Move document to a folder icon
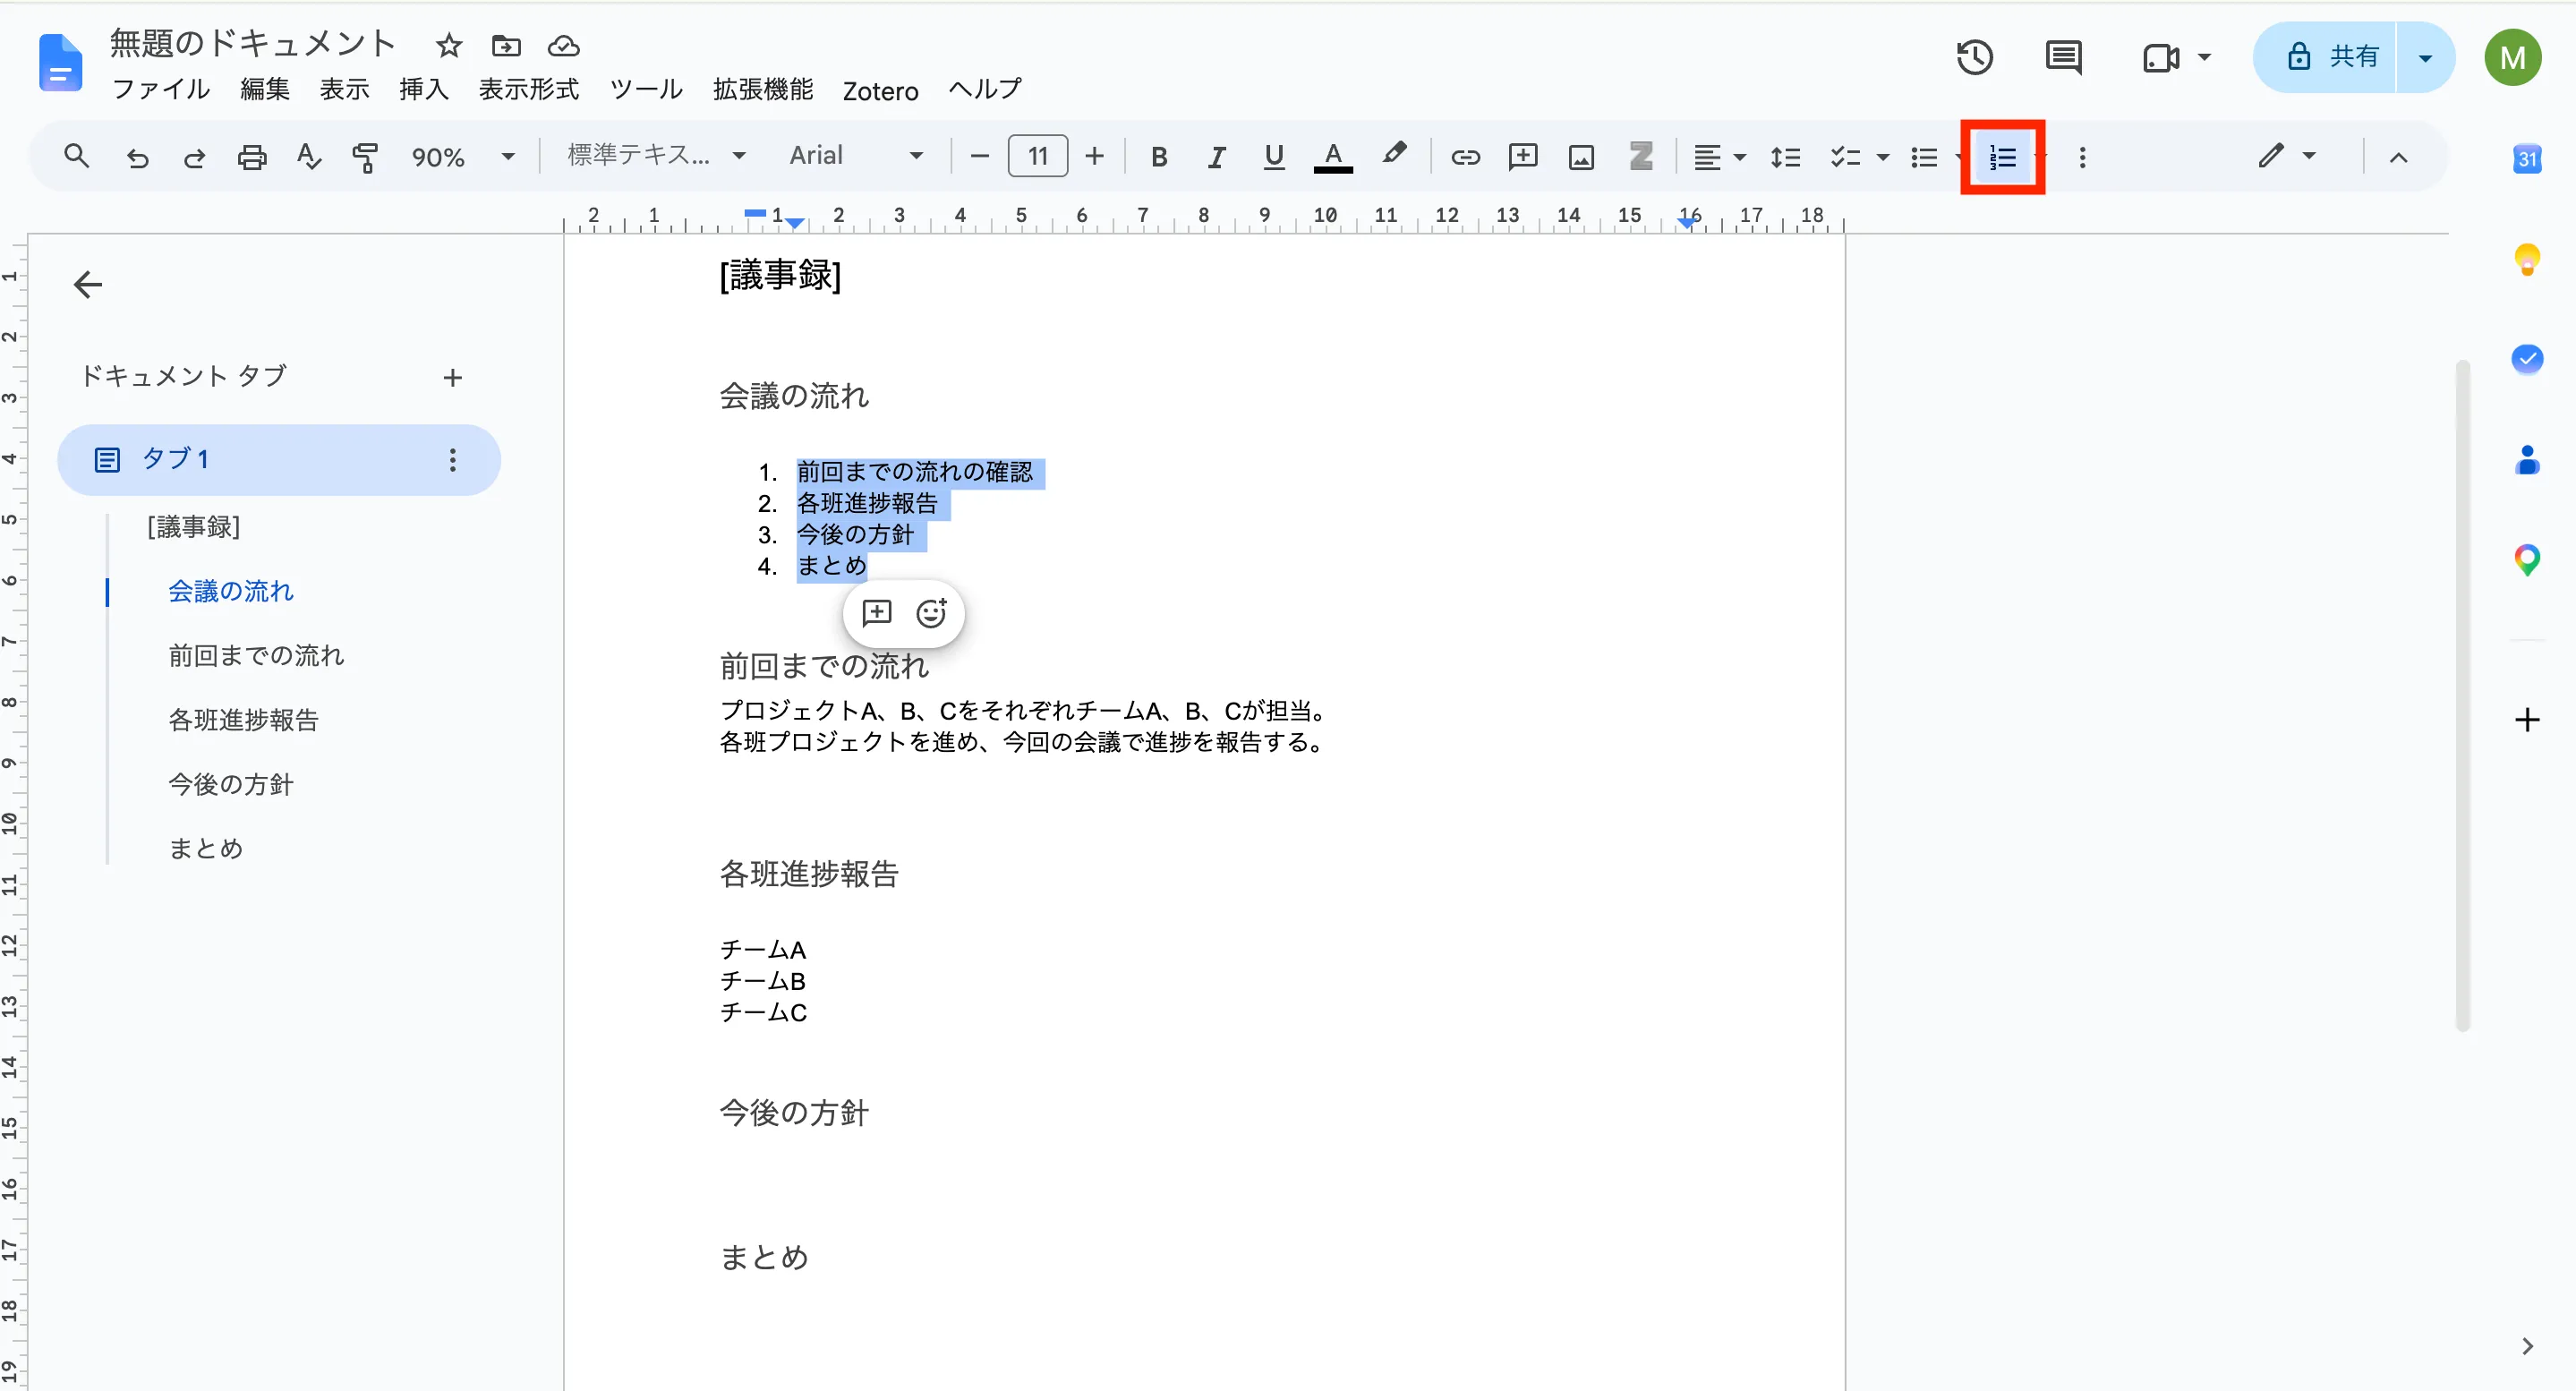 coord(506,45)
